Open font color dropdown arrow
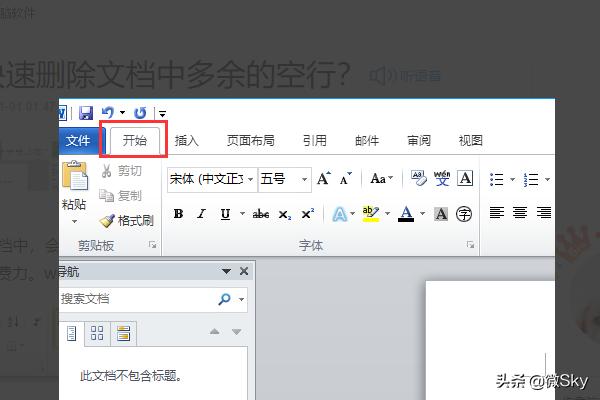 (x=422, y=213)
